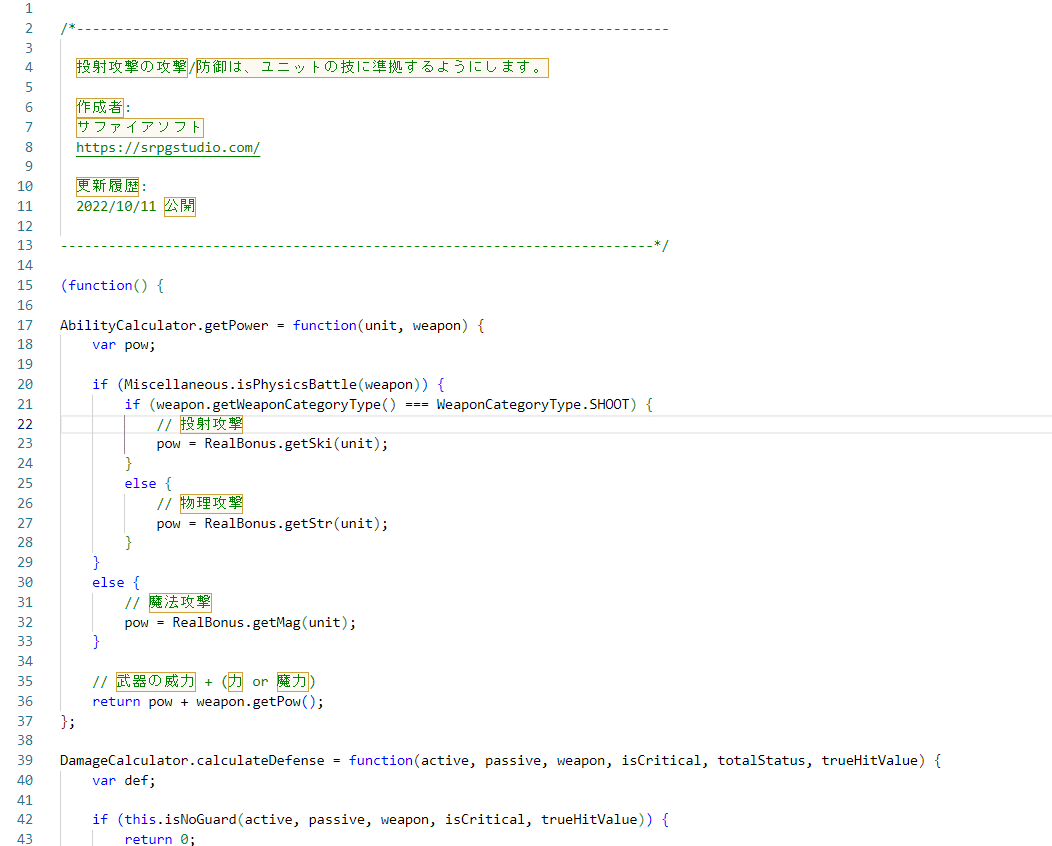
Task: Click the comment text '武器の威力' on line 35
Action: click(156, 682)
